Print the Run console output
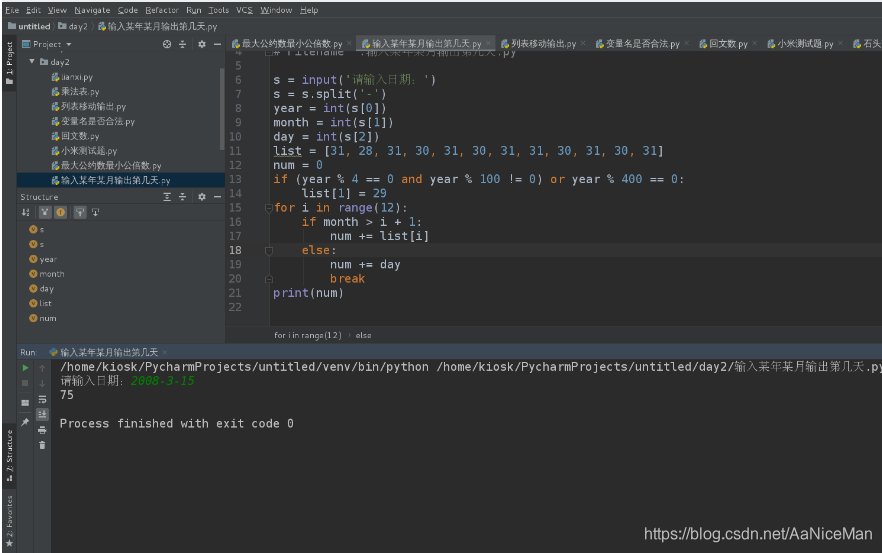 (x=42, y=430)
